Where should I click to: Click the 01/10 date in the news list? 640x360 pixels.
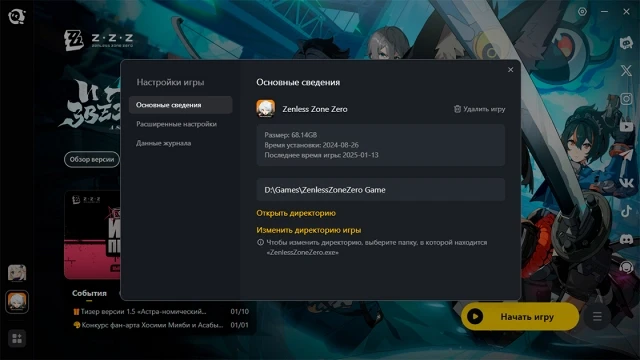coord(240,311)
